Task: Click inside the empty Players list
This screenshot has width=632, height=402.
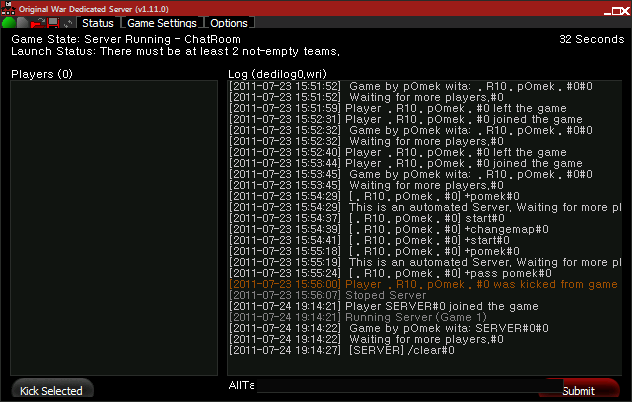Action: tap(114, 228)
